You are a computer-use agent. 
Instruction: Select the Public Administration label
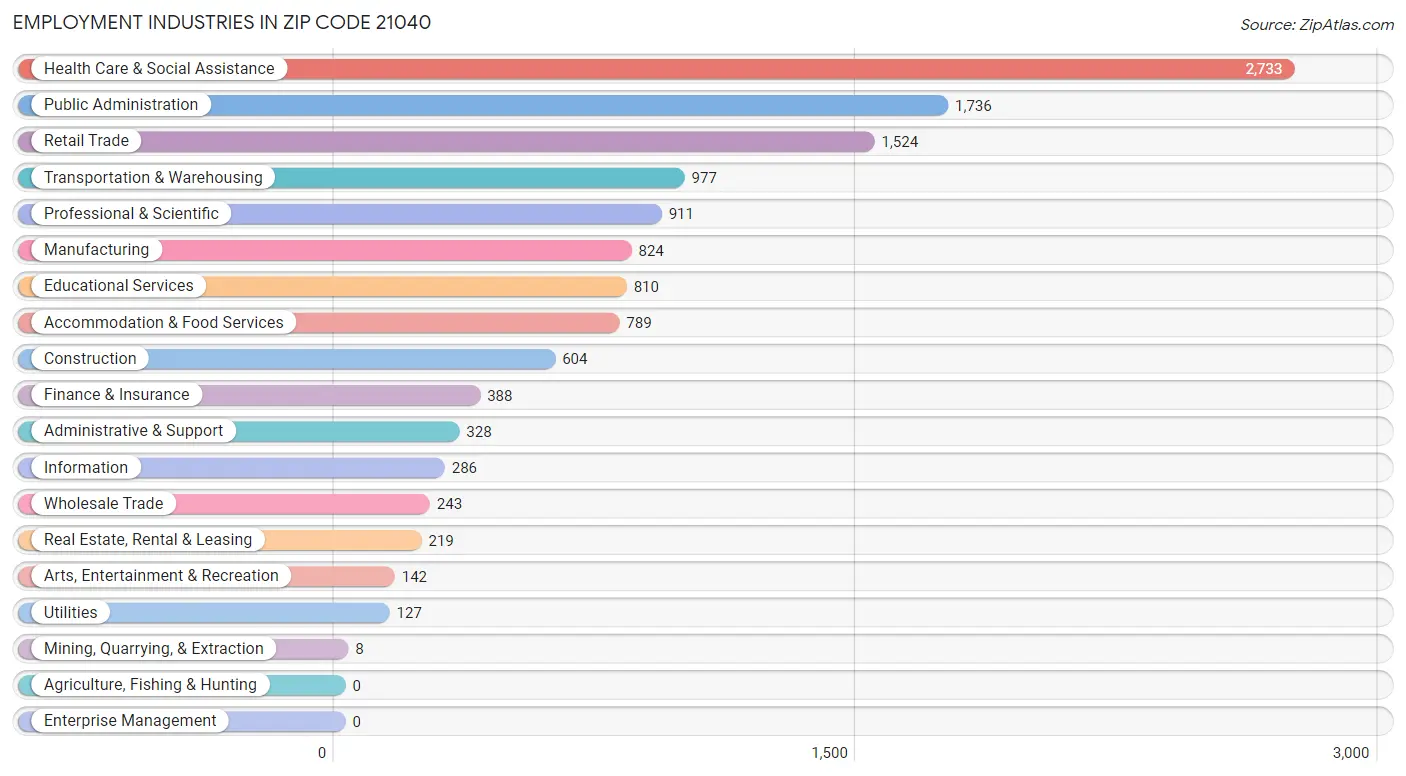pos(121,105)
